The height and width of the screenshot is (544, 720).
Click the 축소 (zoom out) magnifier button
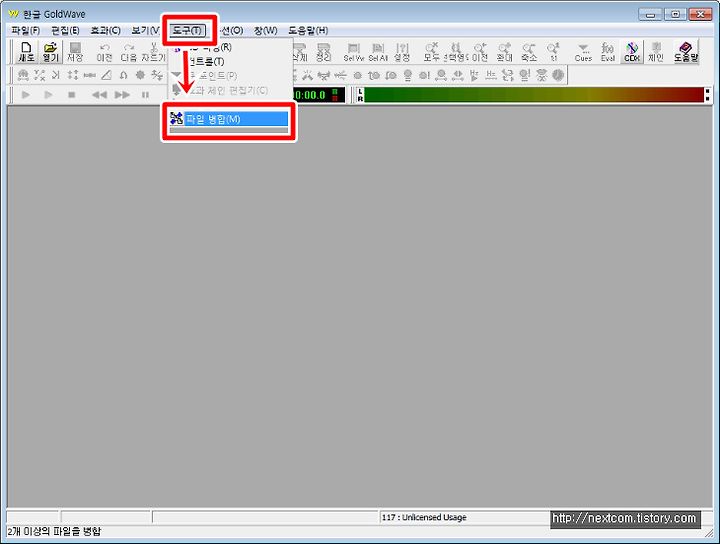coord(529,52)
